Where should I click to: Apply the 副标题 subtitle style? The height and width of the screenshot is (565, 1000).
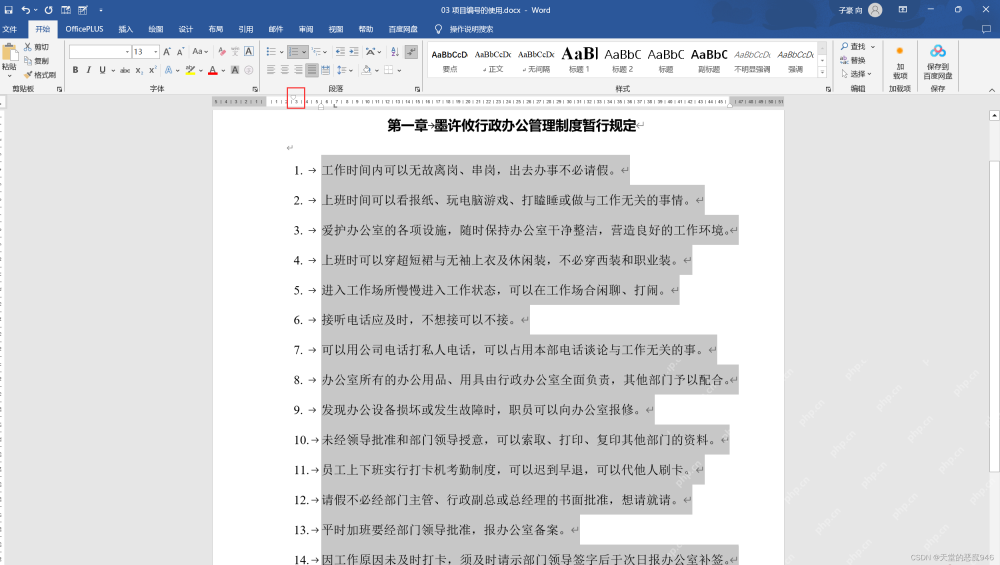click(709, 60)
